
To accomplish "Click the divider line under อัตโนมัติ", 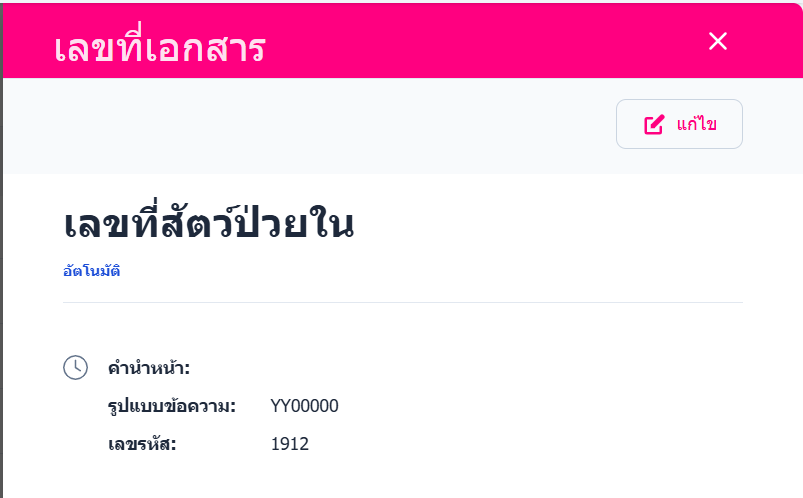I will pos(400,301).
